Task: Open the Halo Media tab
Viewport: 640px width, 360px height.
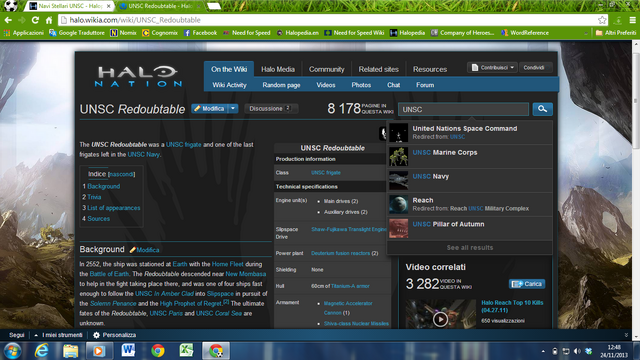Action: [278, 69]
